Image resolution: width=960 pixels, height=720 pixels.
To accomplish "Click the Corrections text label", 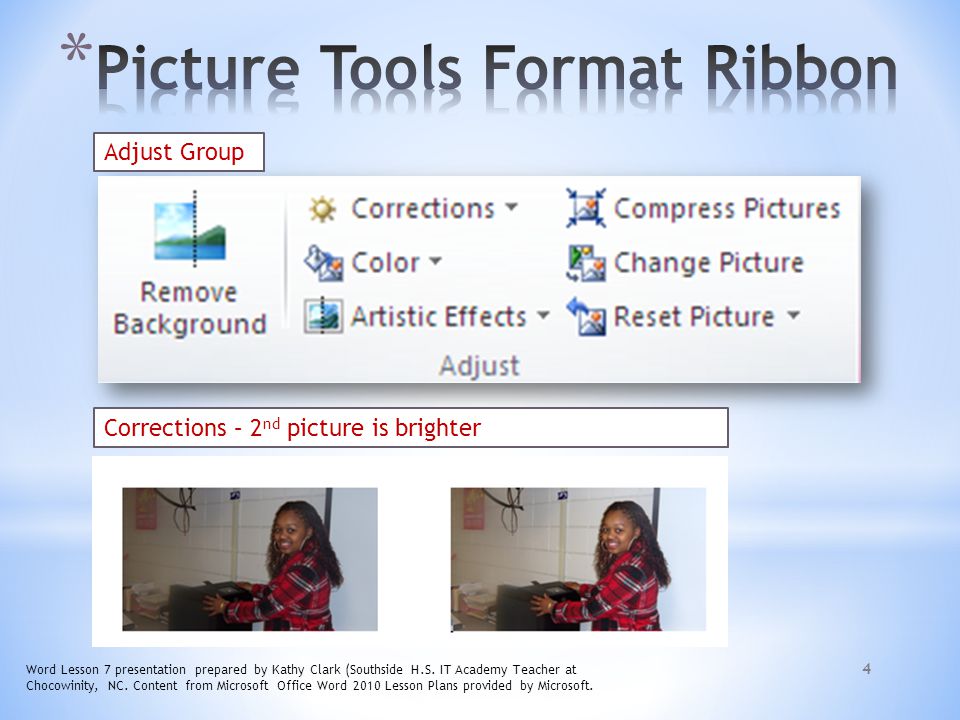I will tap(423, 208).
